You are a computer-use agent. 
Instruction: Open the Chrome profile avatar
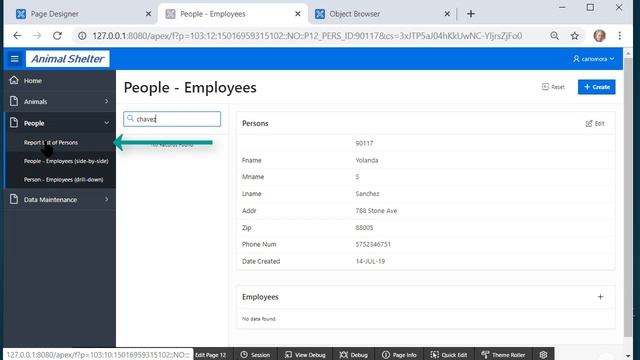(x=599, y=36)
